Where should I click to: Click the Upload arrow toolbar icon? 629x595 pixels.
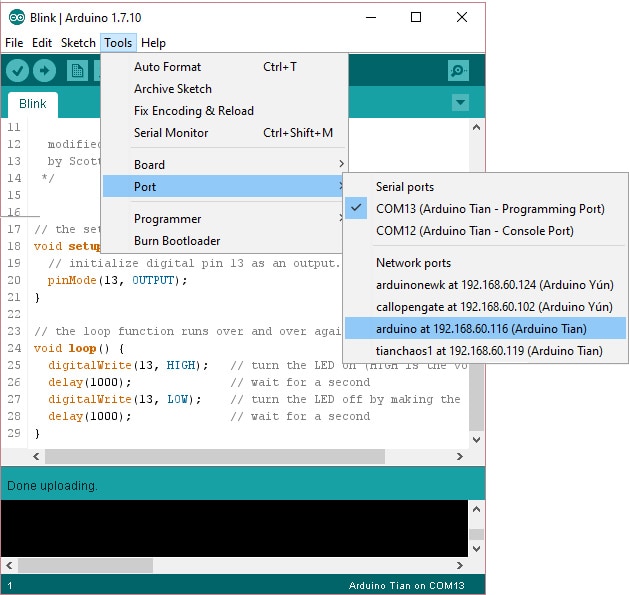tap(44, 70)
